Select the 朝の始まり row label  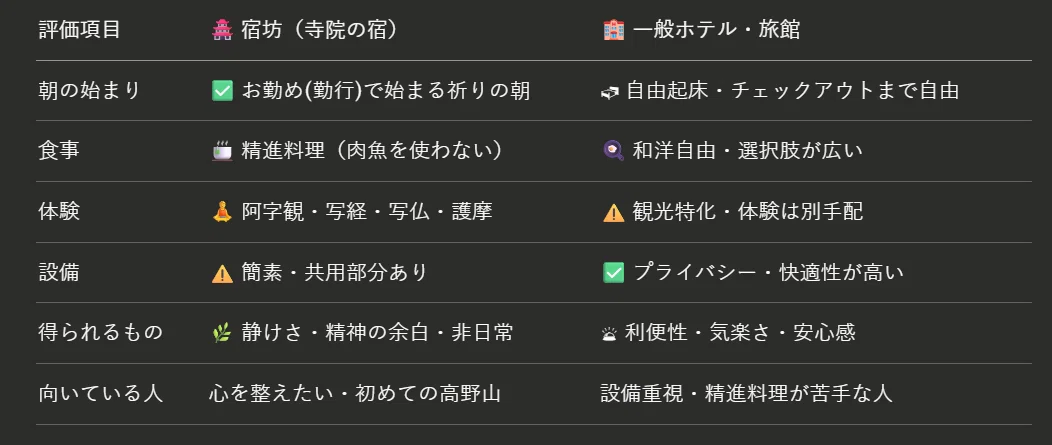point(89,91)
